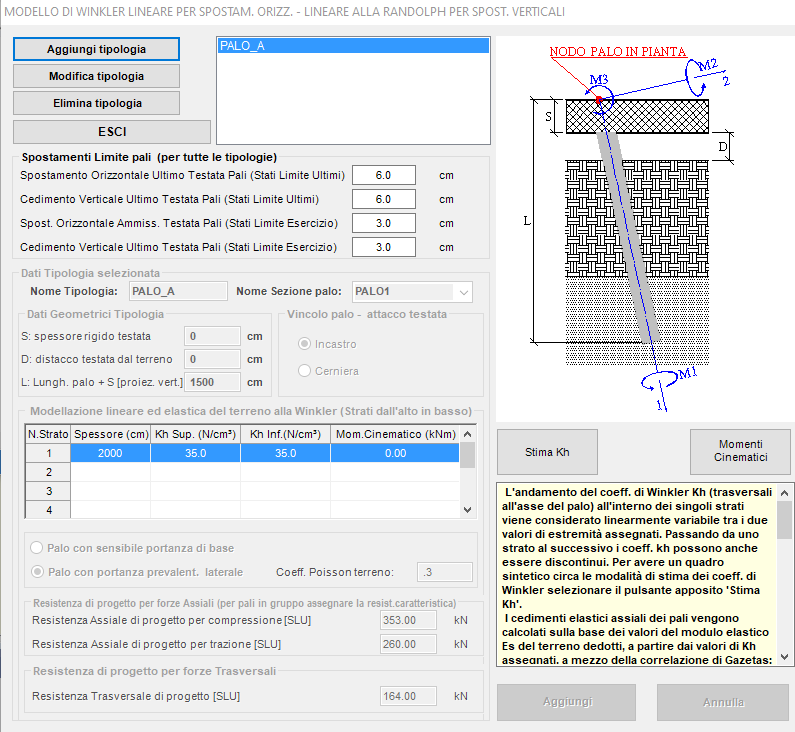Image resolution: width=795 pixels, height=732 pixels.
Task: Select the Cerniera radio button
Action: (304, 371)
